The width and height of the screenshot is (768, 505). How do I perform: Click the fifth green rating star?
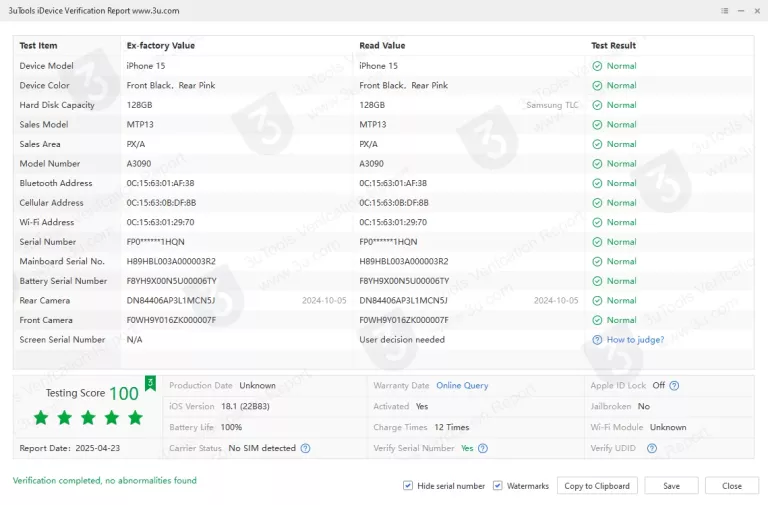pos(135,418)
